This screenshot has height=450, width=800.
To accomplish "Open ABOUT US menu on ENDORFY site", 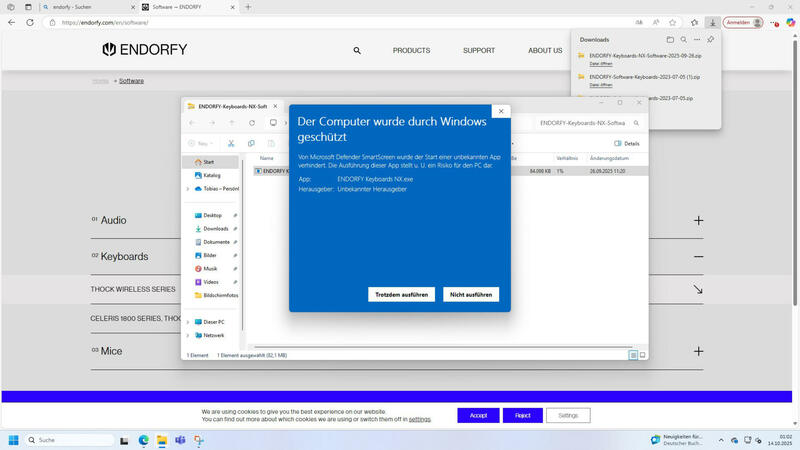I will 545,51.
